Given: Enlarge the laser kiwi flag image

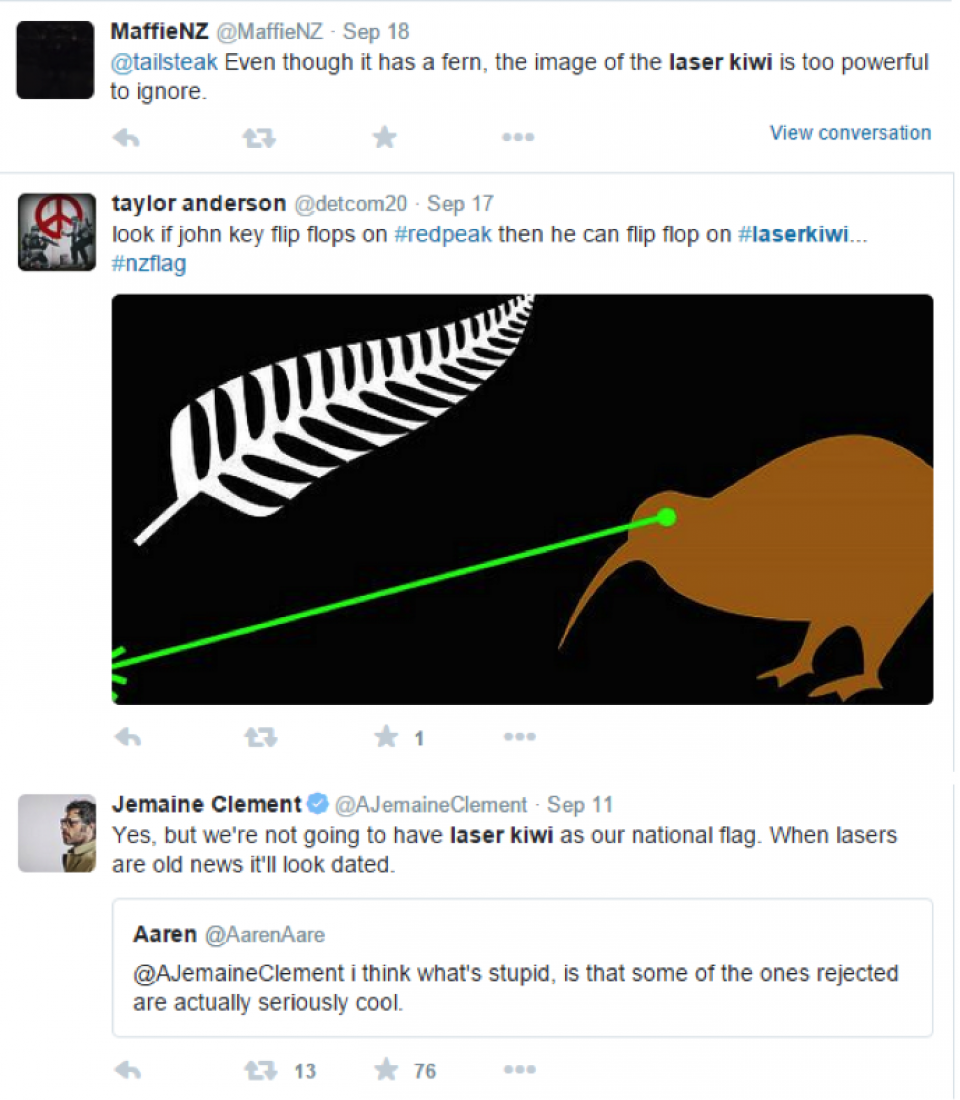Looking at the screenshot, I should pyautogui.click(x=522, y=499).
